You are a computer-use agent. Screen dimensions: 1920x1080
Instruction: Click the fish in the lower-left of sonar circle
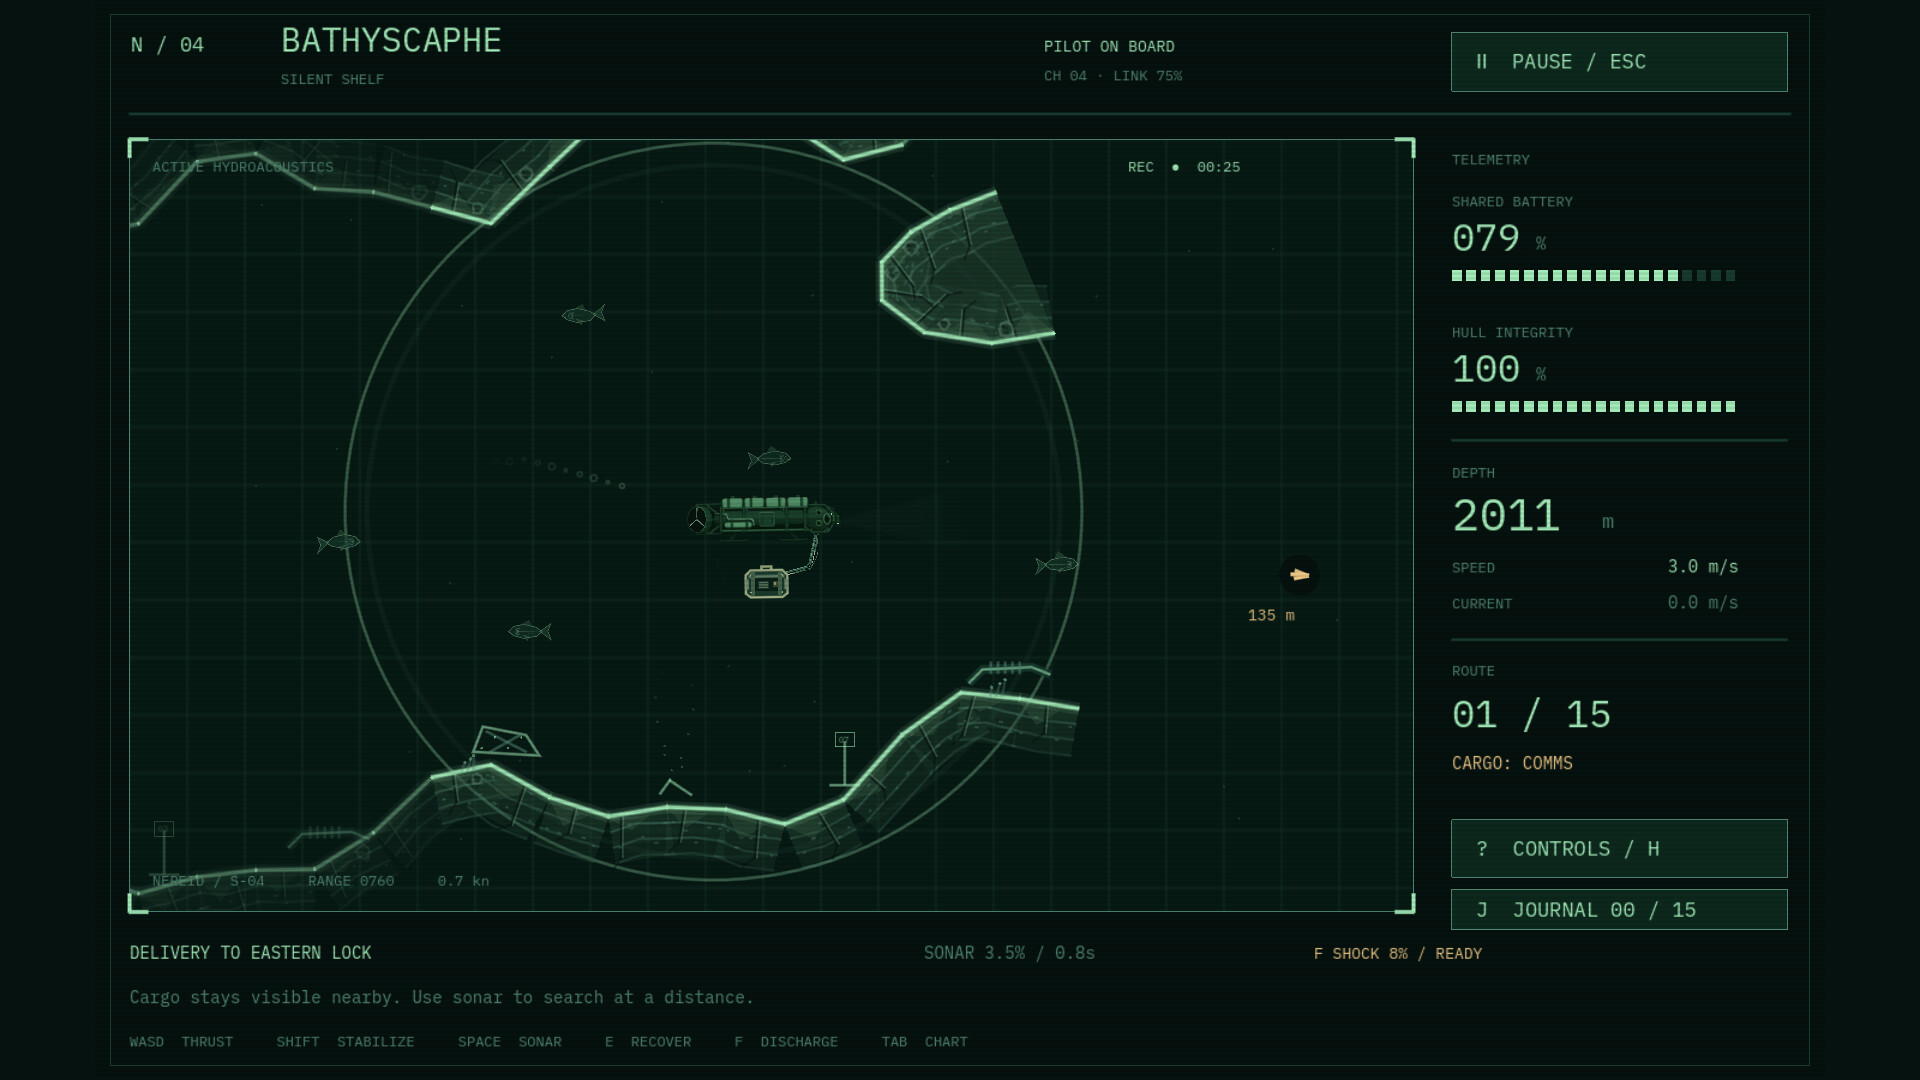530,631
